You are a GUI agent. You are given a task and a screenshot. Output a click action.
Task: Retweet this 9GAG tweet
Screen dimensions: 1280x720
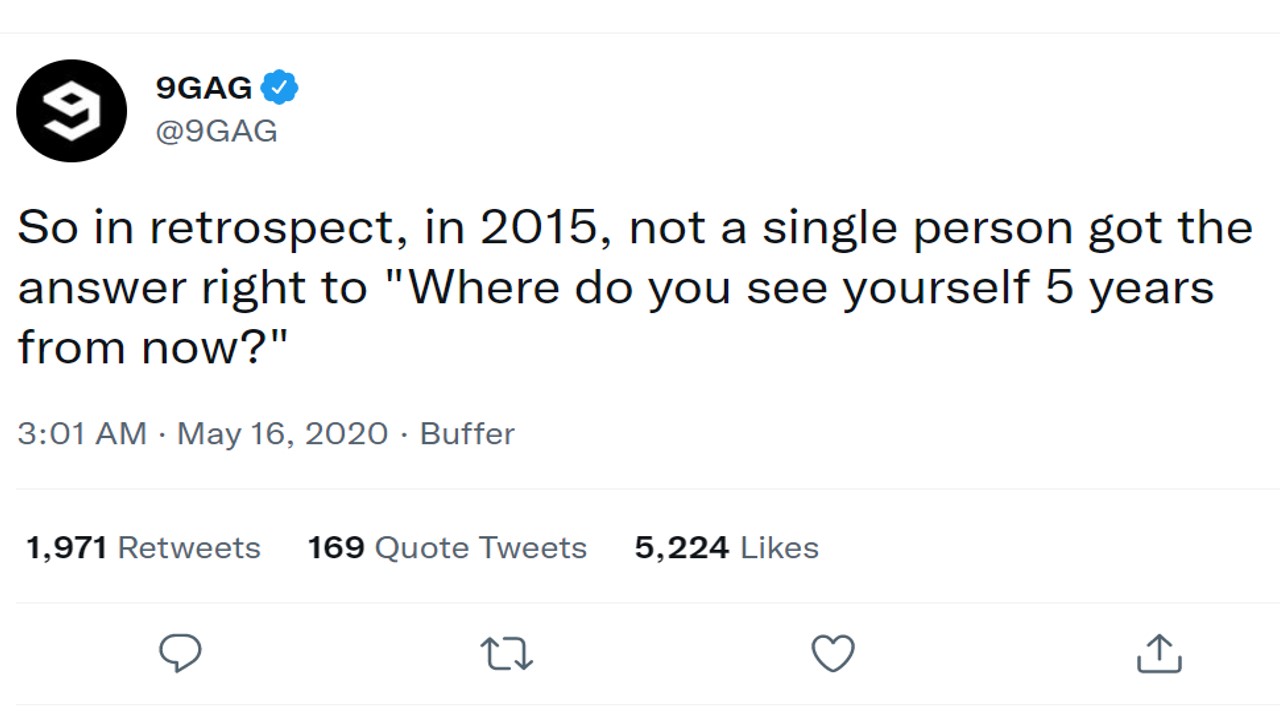[x=507, y=654]
